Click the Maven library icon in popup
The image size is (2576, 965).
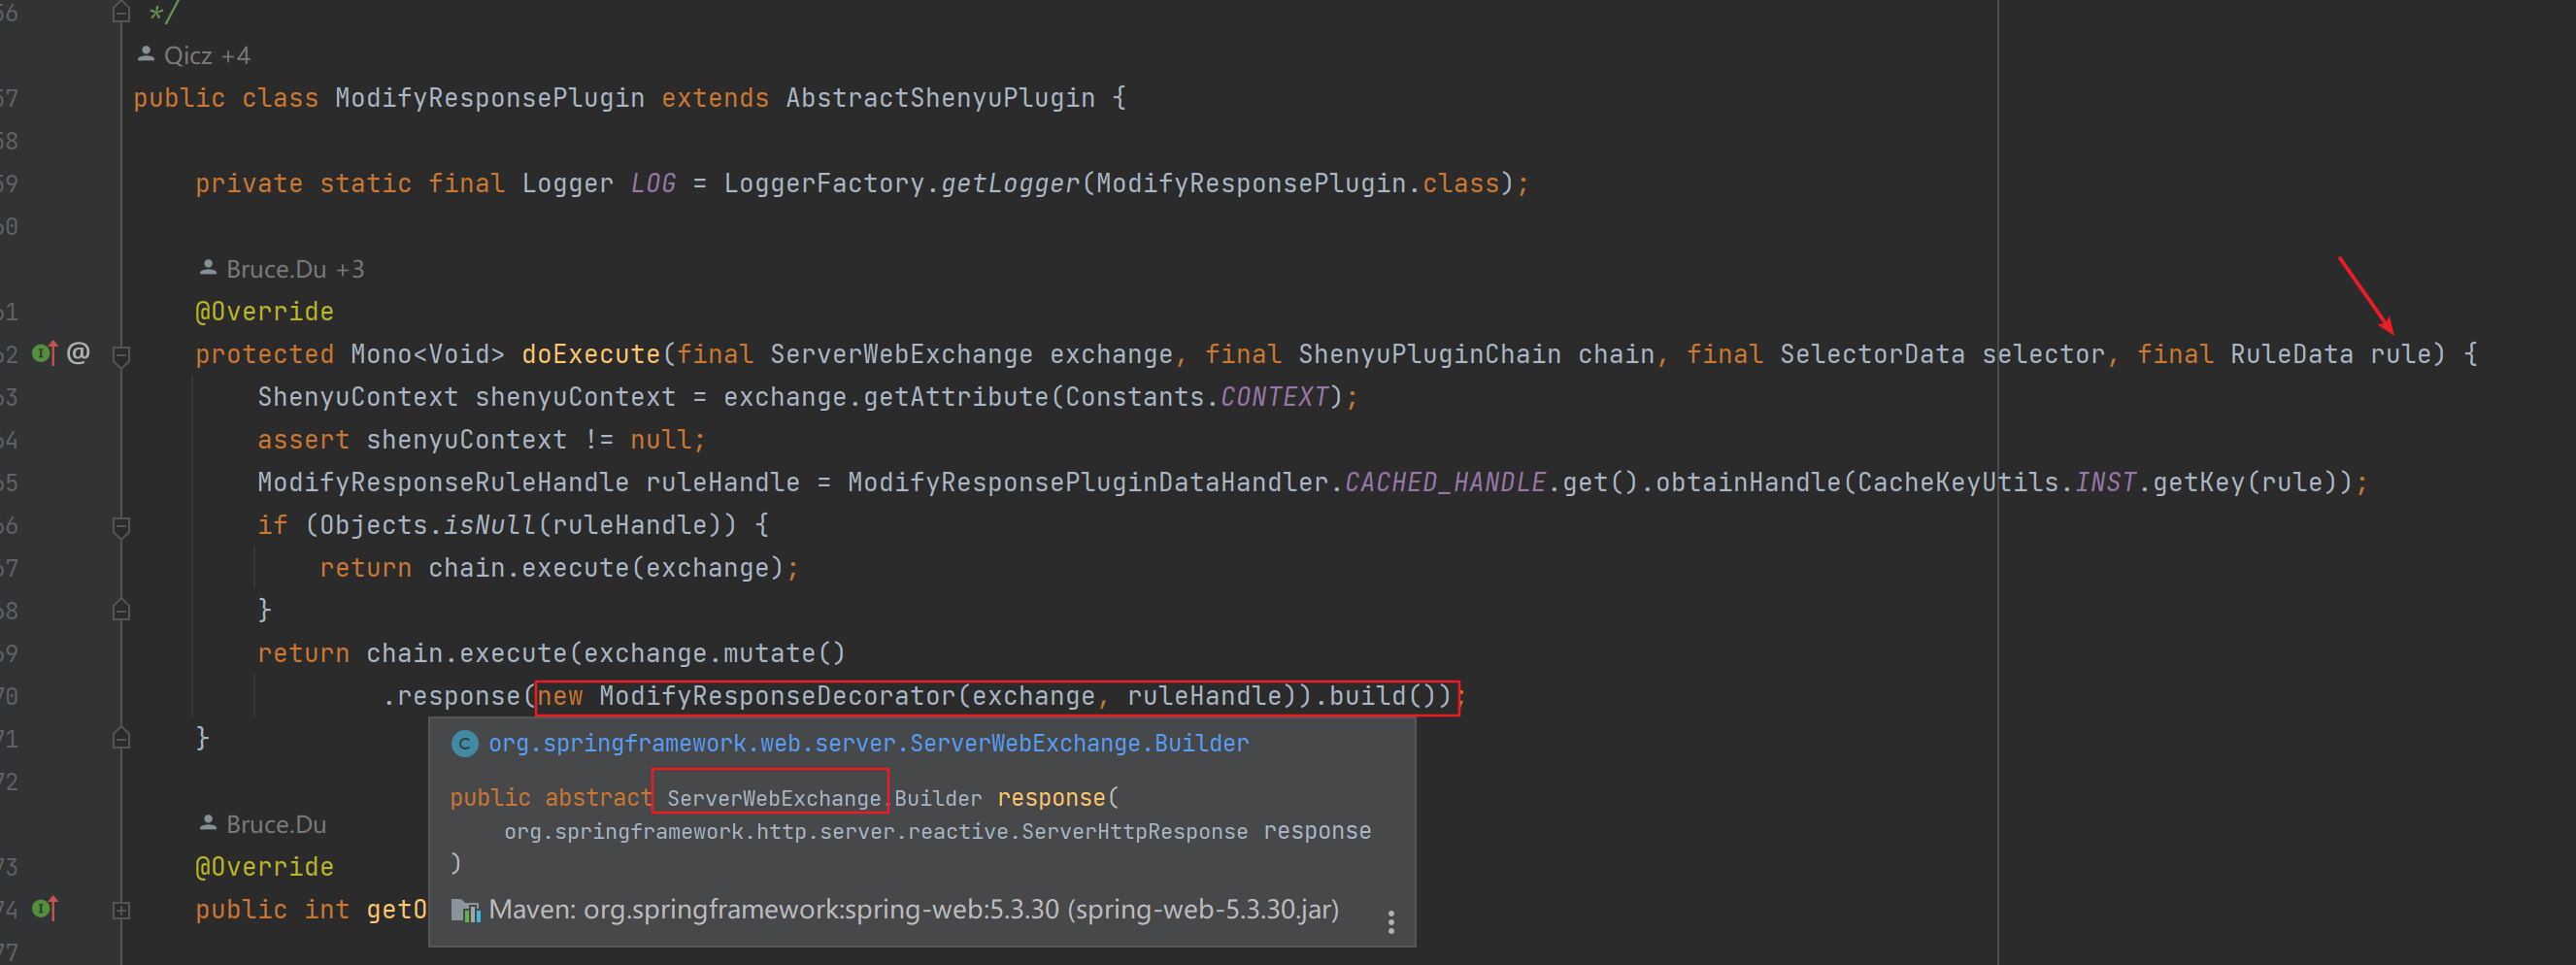pos(465,910)
